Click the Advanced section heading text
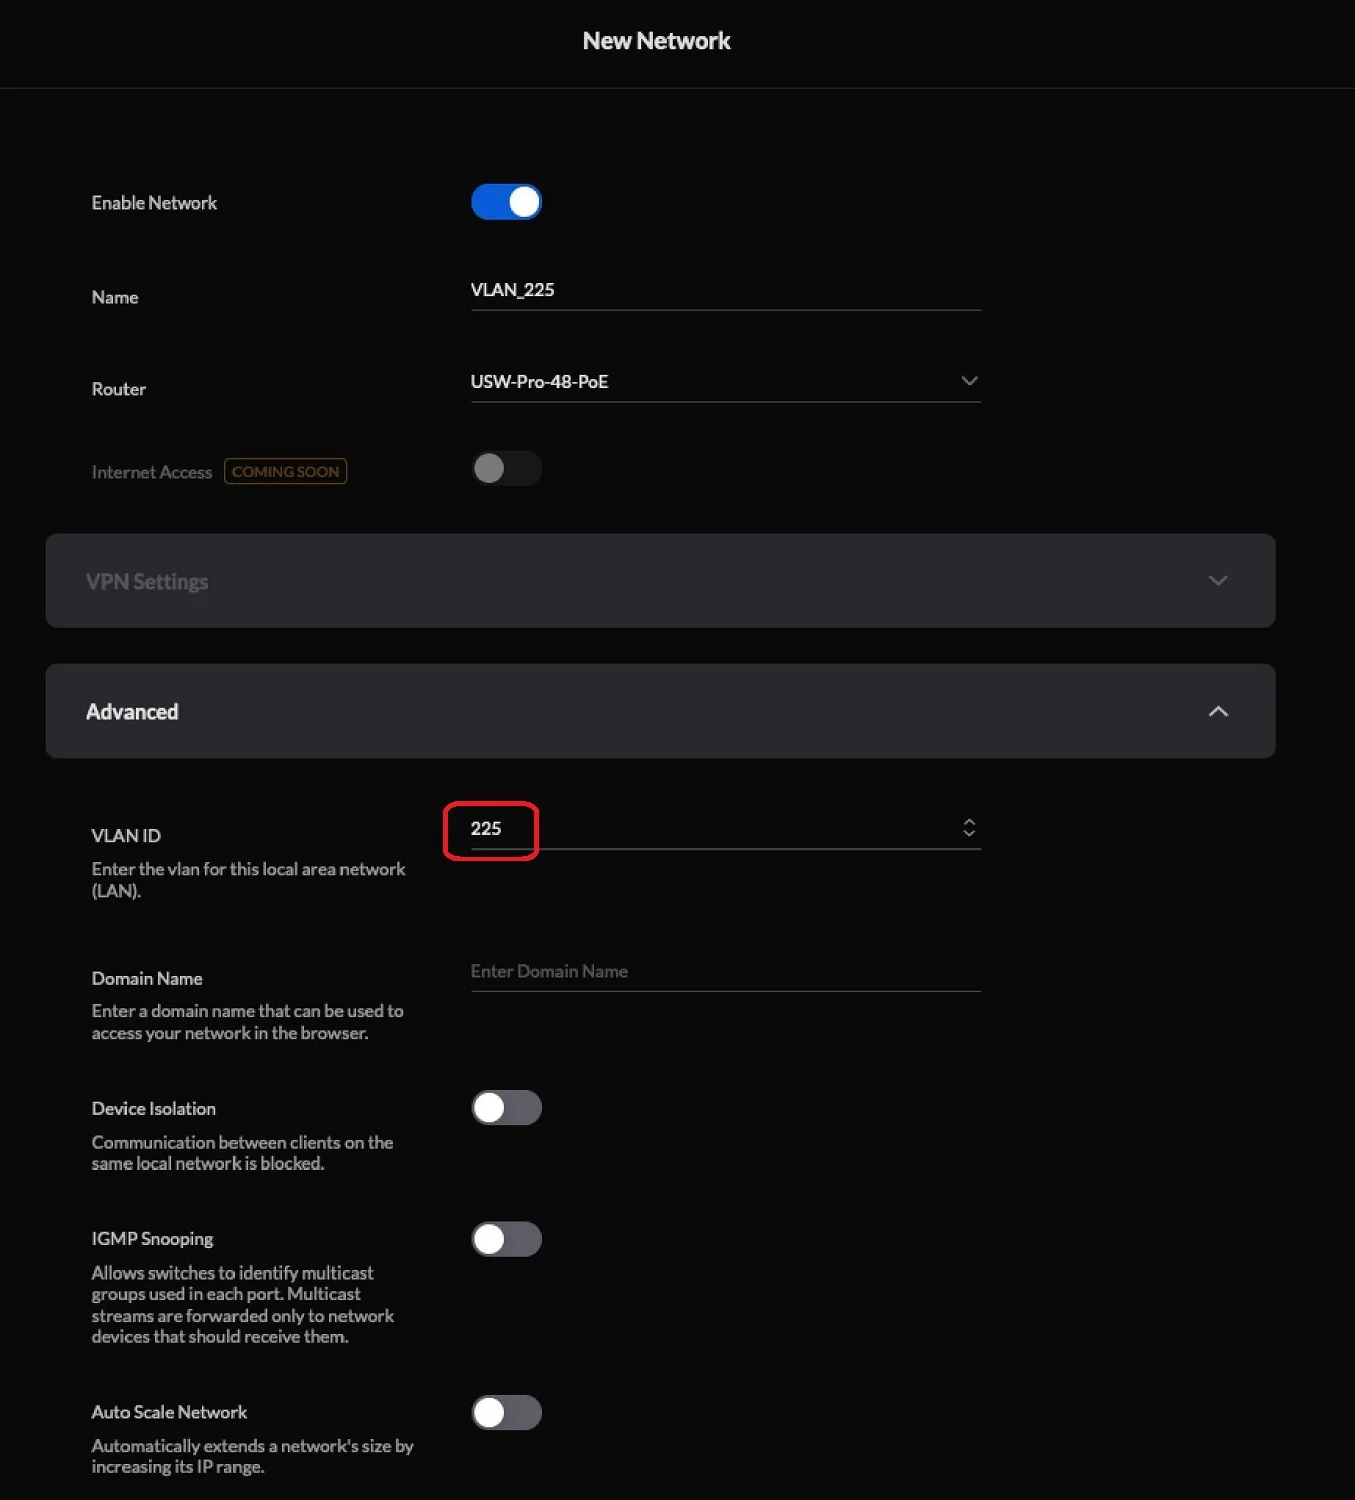 tap(132, 712)
